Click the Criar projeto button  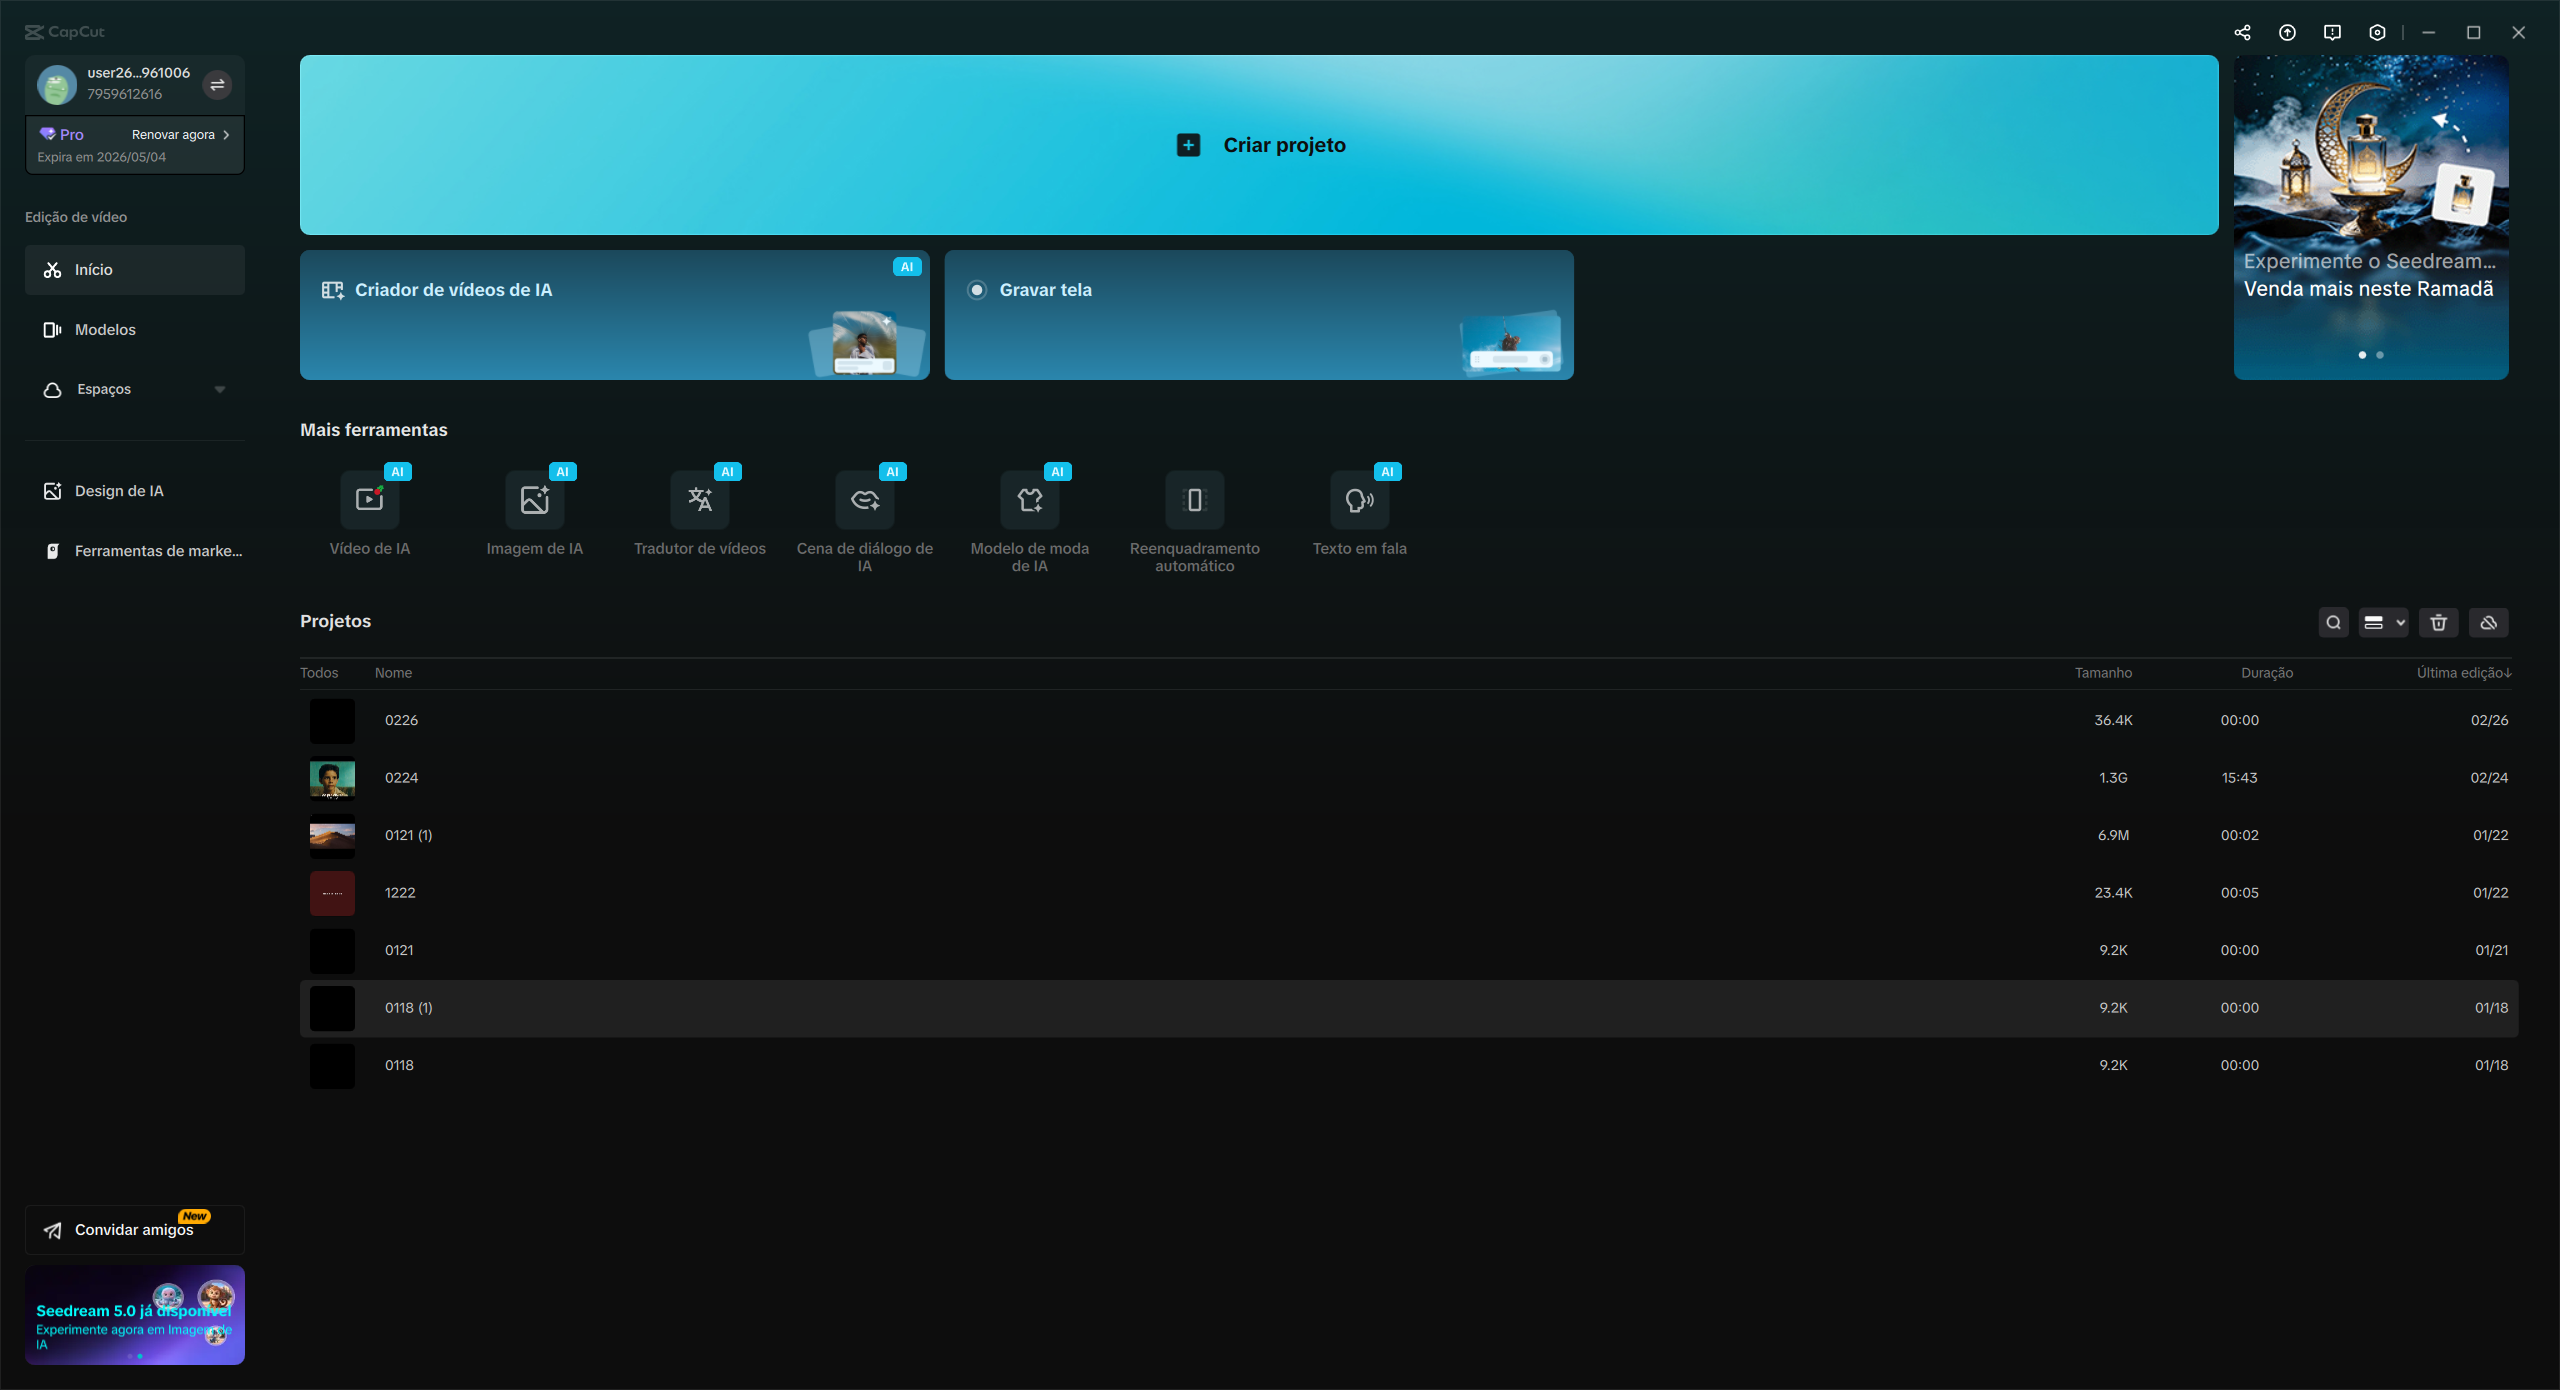click(1260, 144)
